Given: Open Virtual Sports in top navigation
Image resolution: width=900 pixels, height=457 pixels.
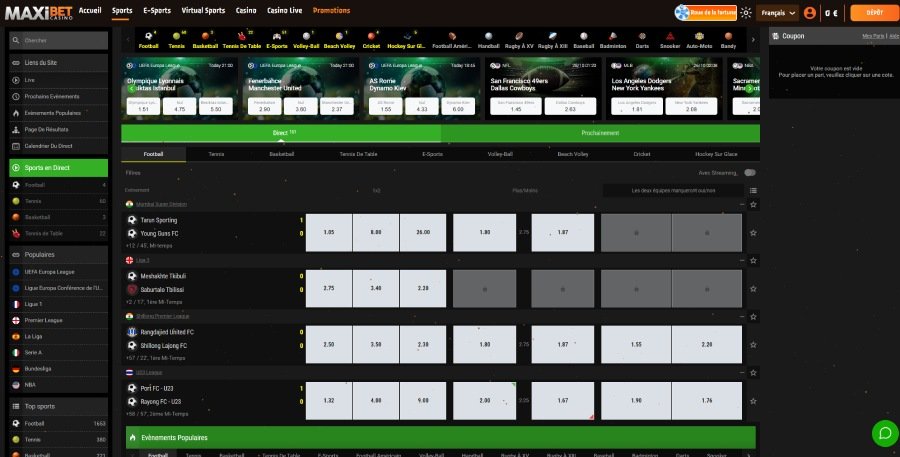Looking at the screenshot, I should pos(203,10).
